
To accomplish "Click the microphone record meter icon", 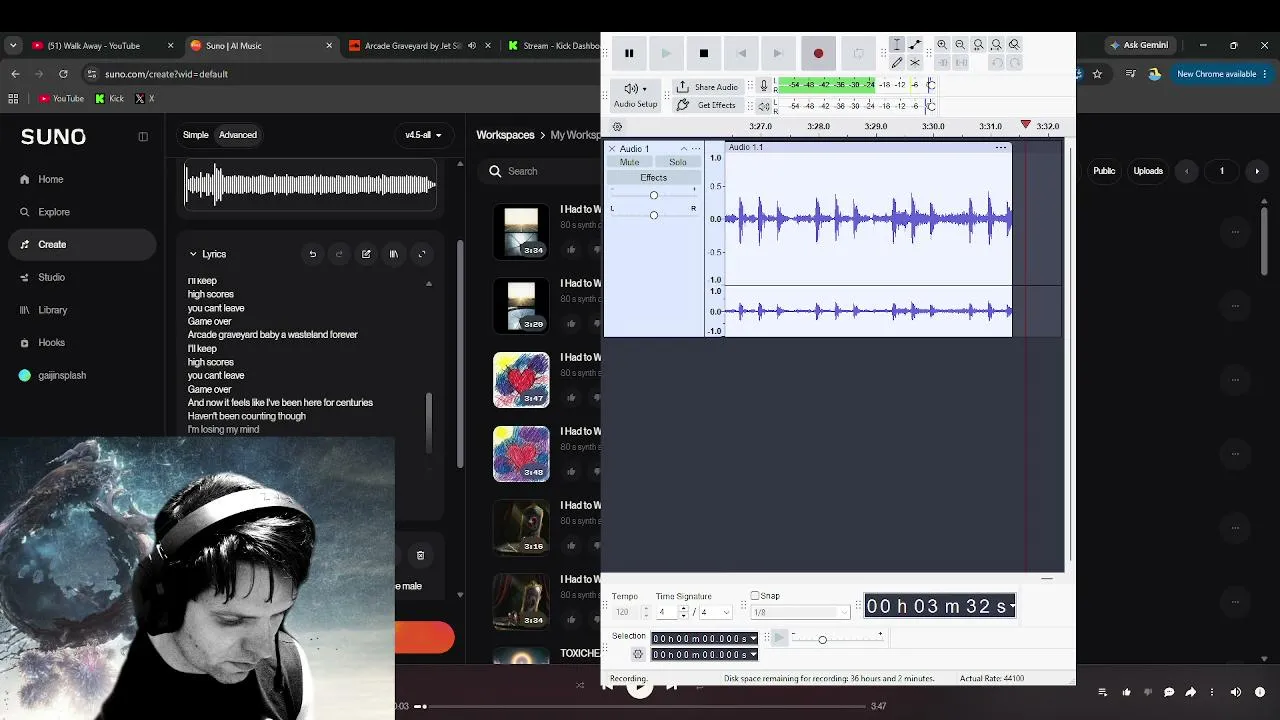I will click(764, 86).
